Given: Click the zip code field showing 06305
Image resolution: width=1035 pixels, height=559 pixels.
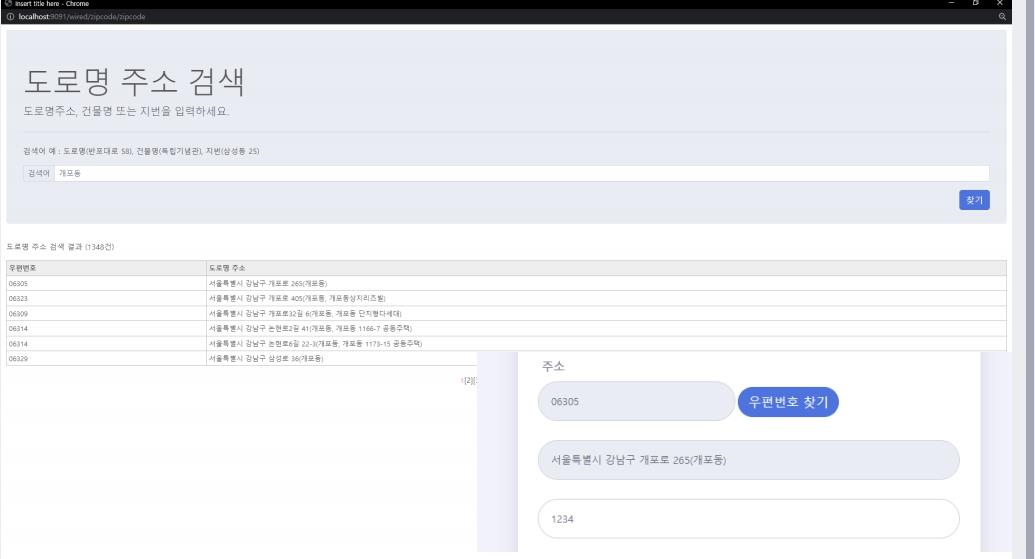Looking at the screenshot, I should click(x=635, y=401).
